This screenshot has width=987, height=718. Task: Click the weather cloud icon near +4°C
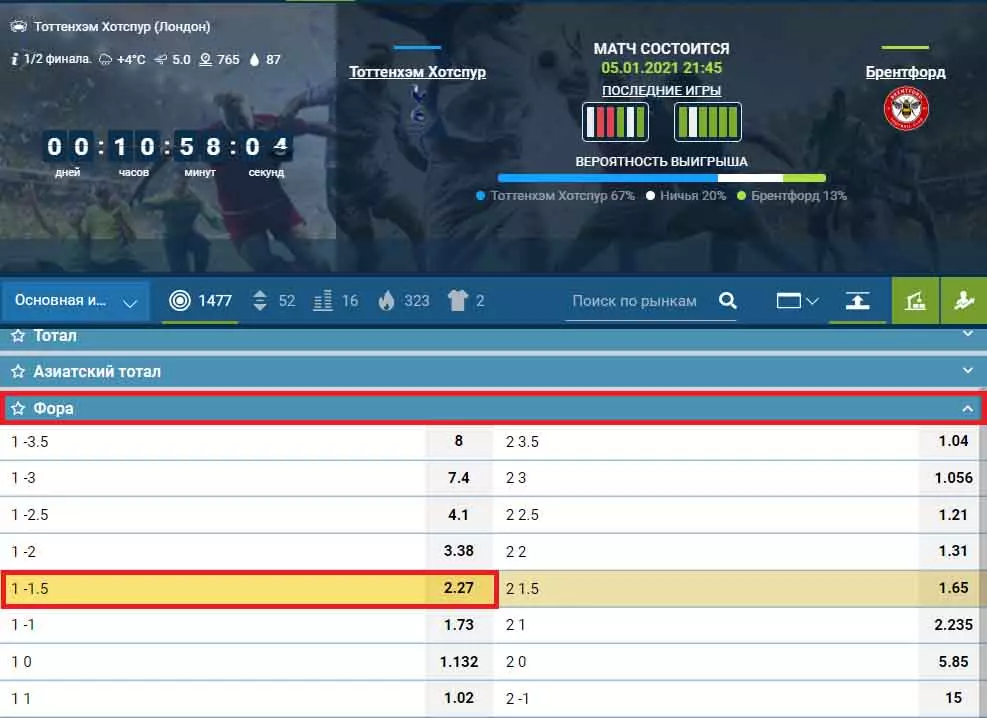click(106, 60)
